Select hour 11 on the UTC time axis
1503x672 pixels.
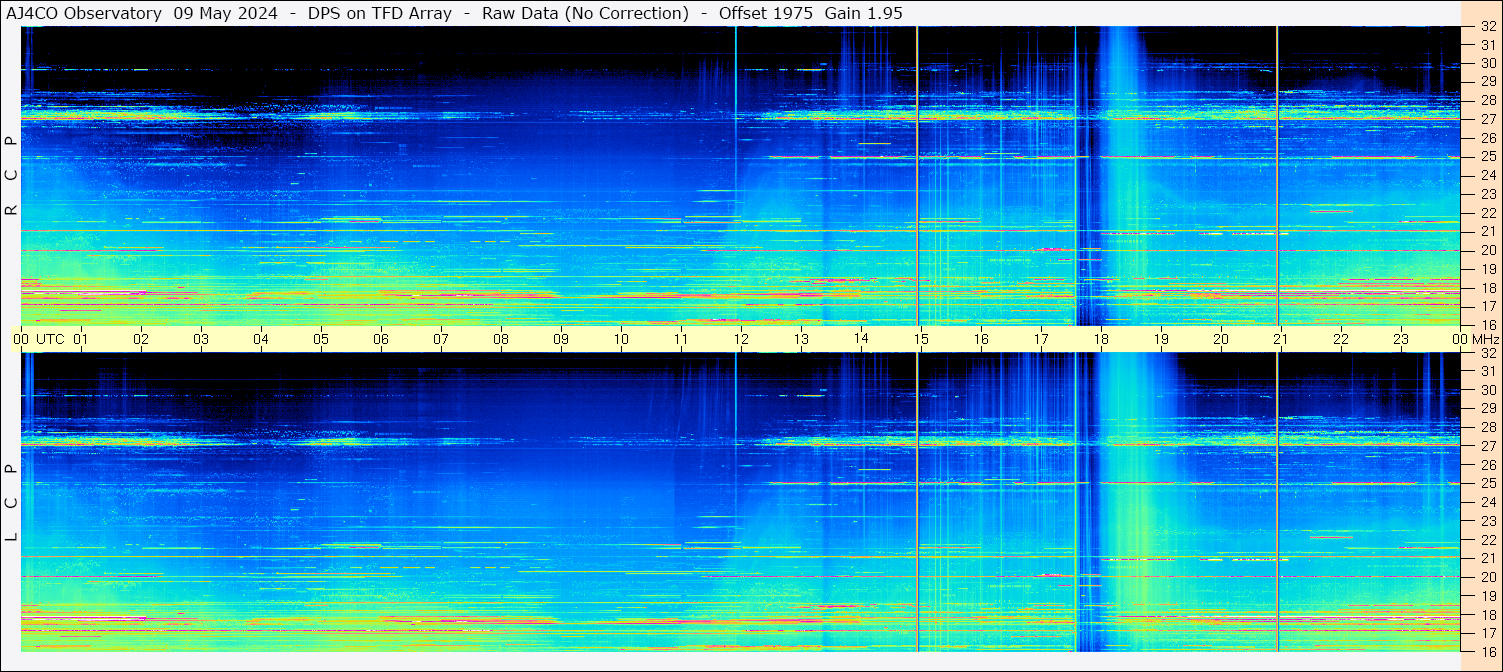click(681, 339)
